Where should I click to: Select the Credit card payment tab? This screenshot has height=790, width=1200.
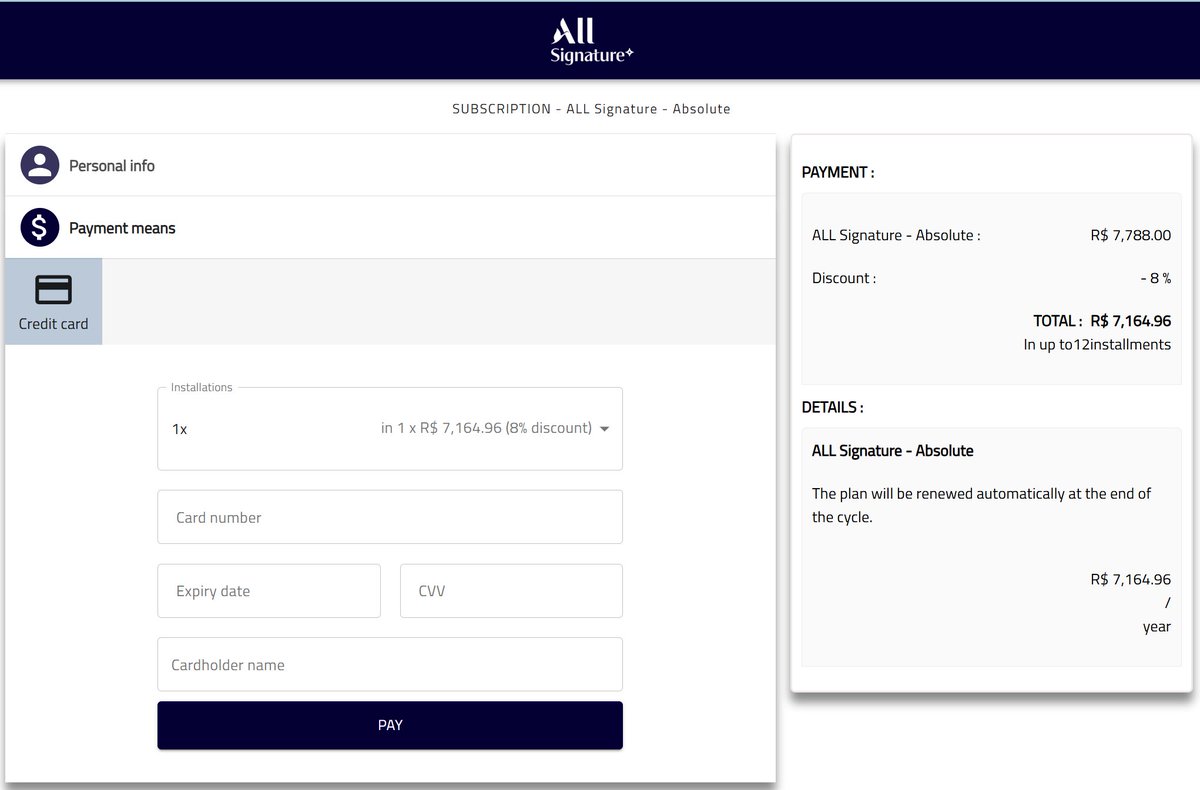pos(53,302)
